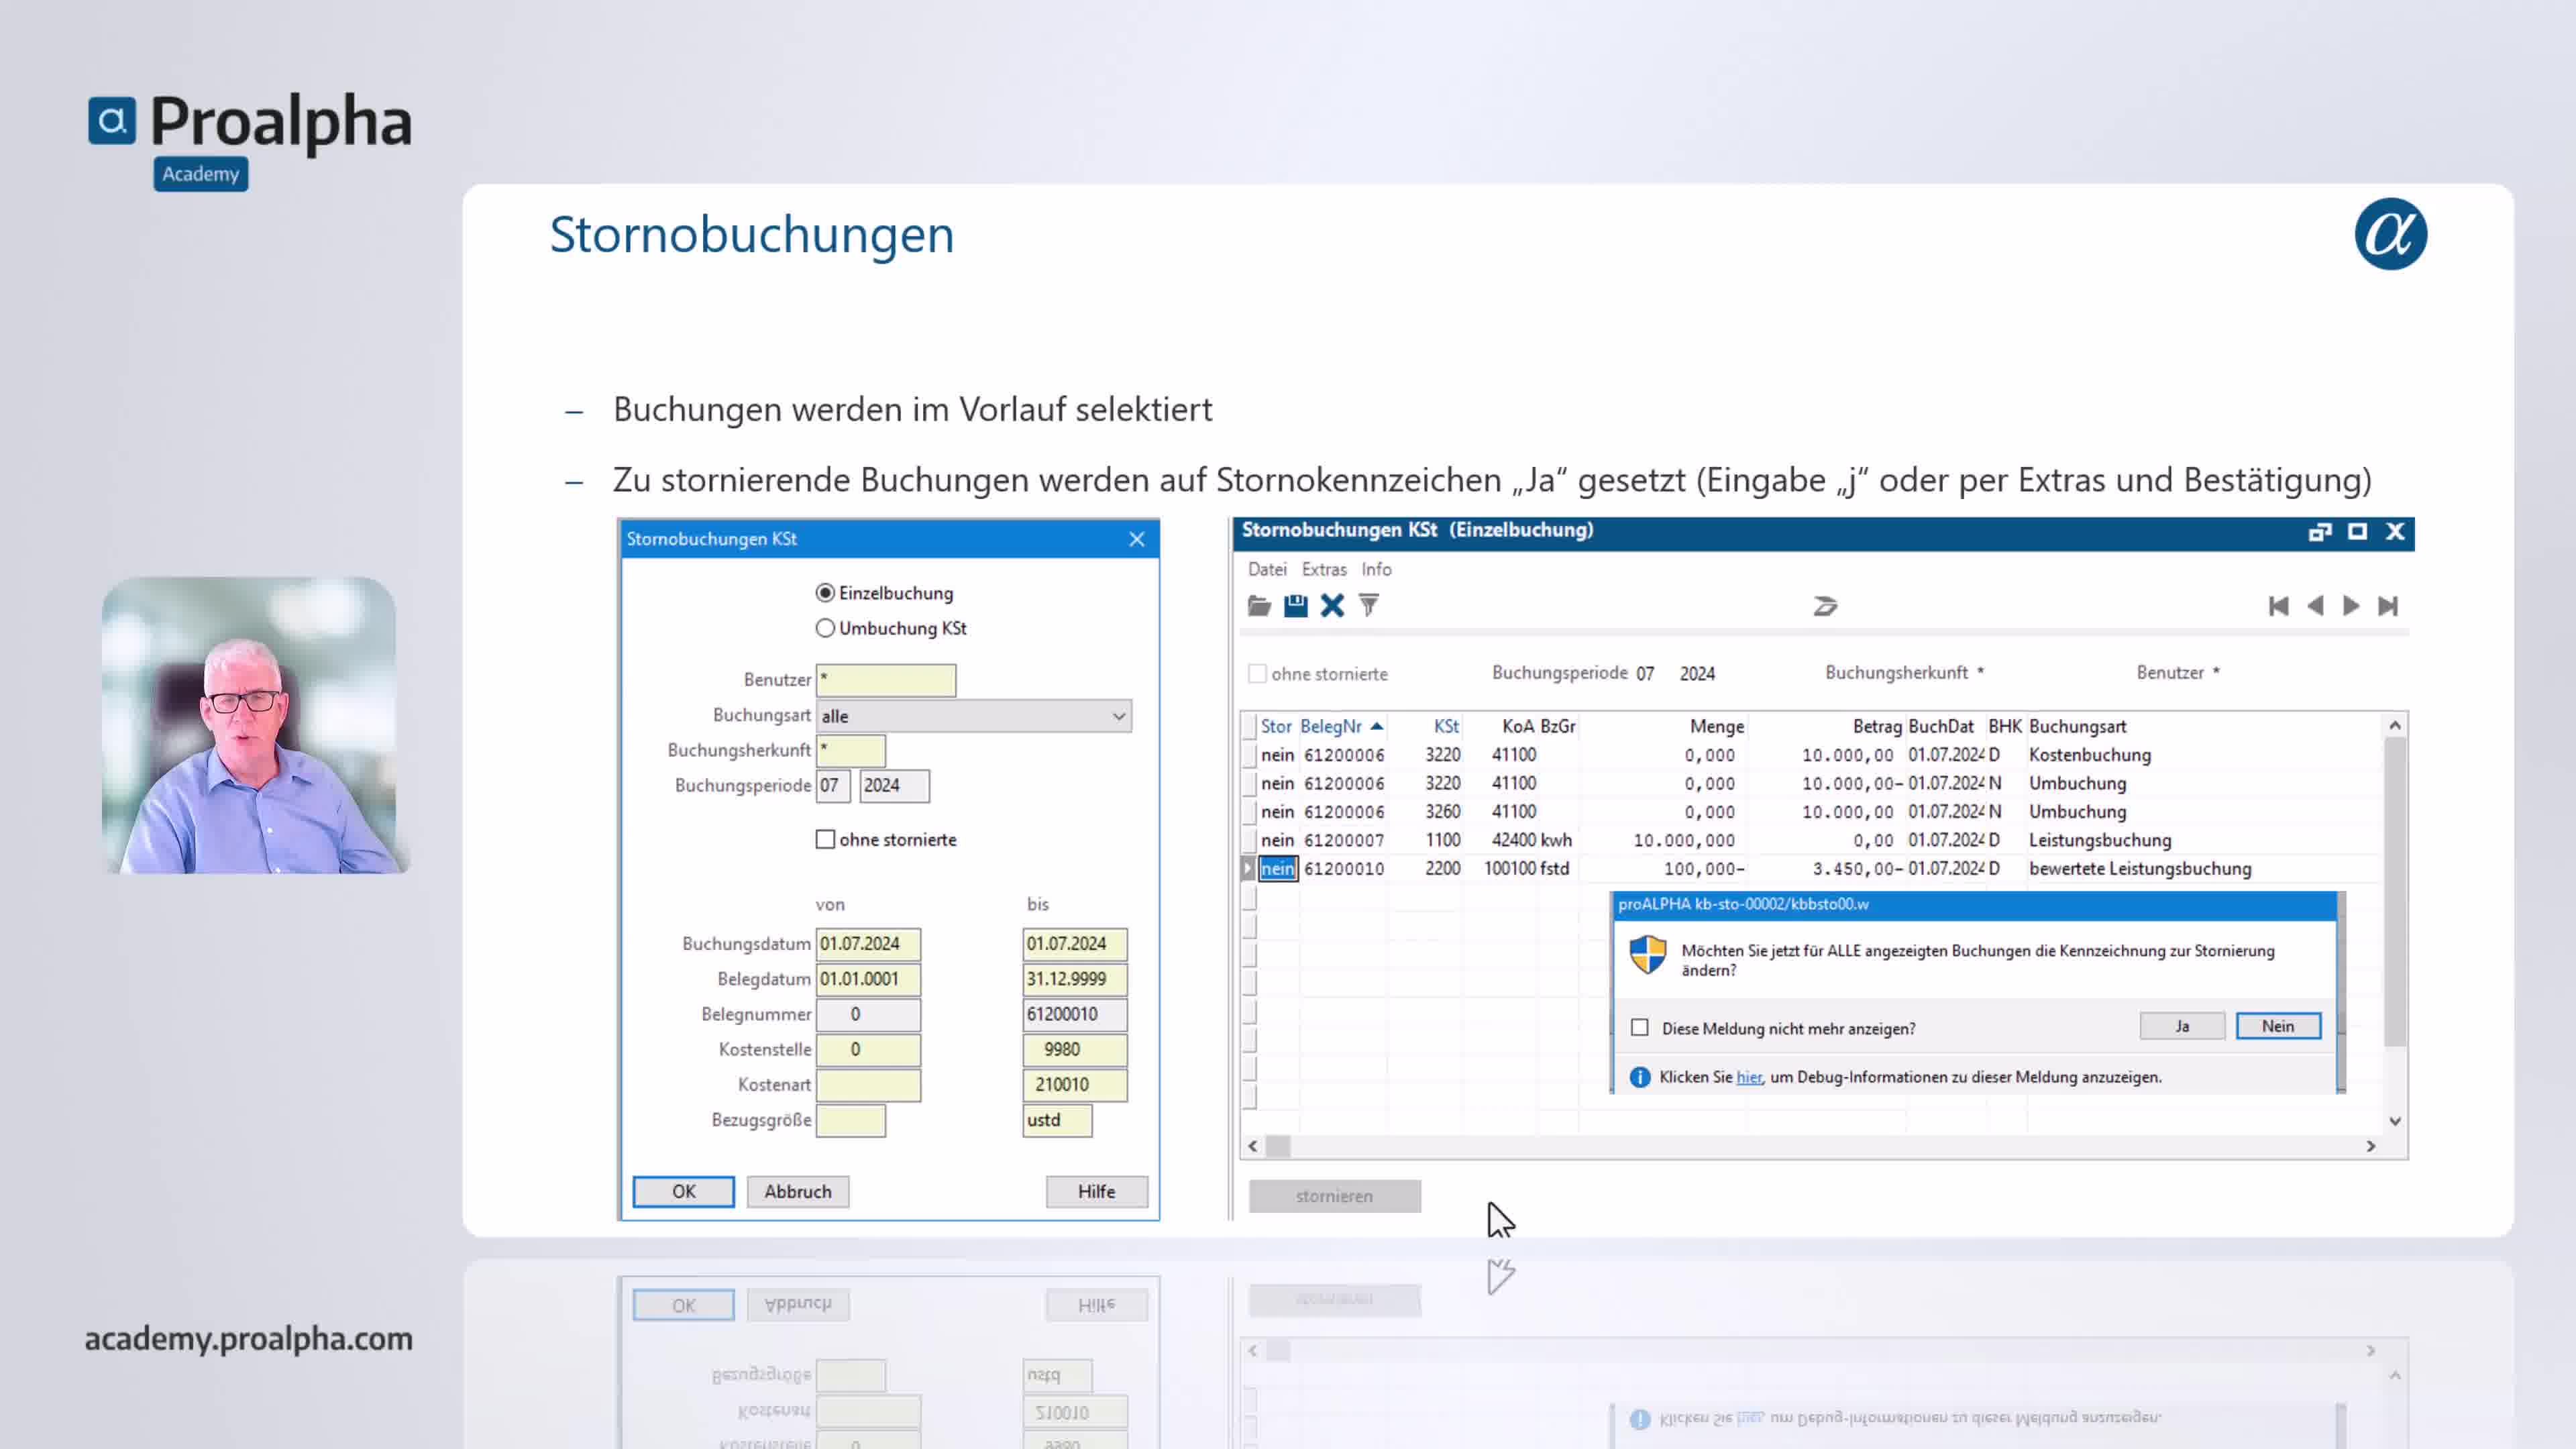Screen dimensions: 2576x1449
Task: Open the Extras menu
Action: [x=1324, y=569]
